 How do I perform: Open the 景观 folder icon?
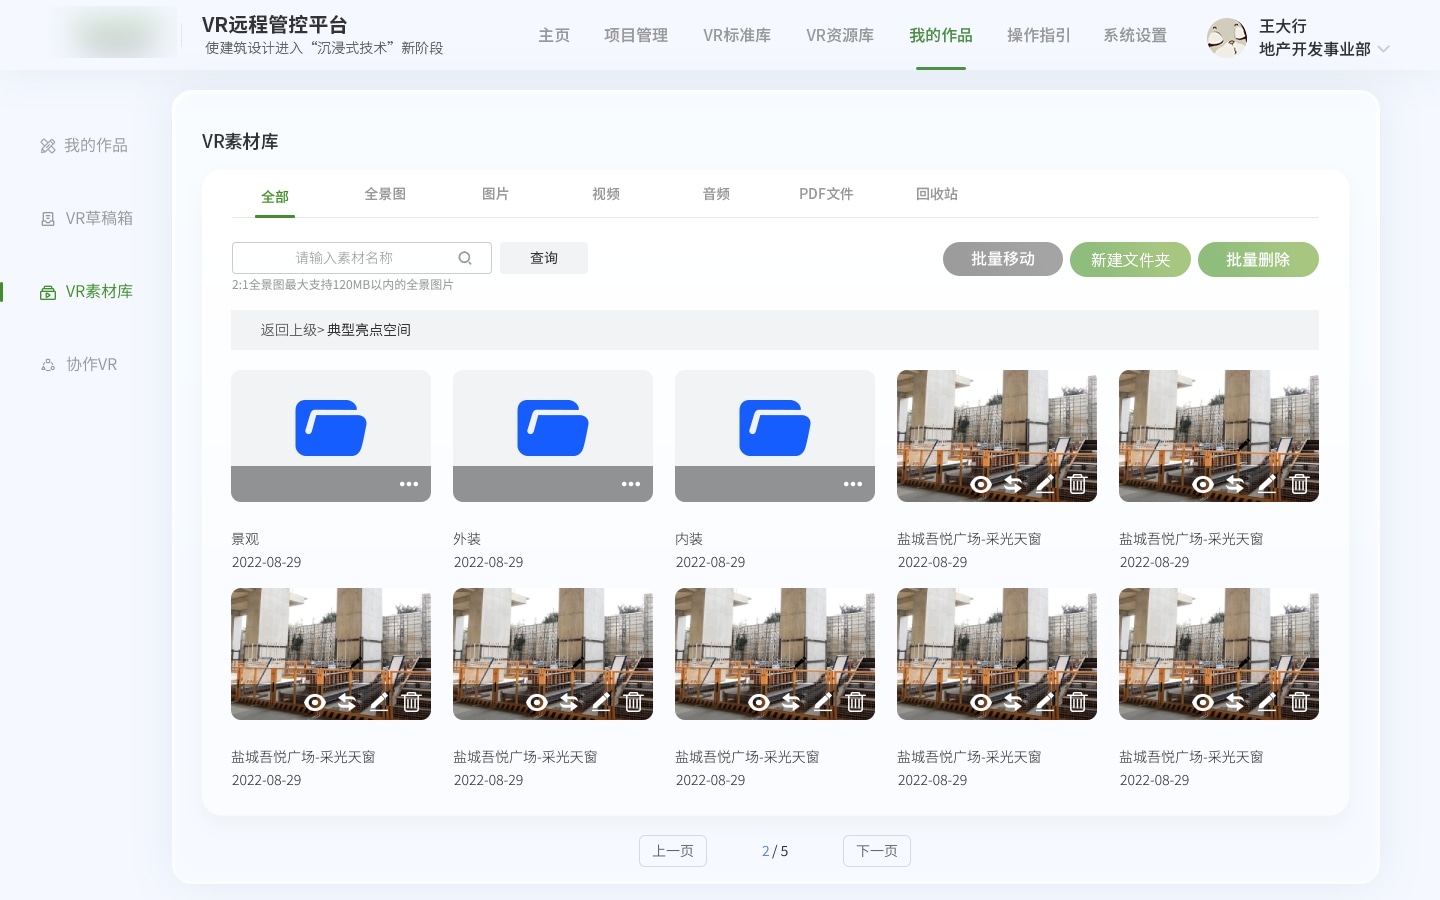pyautogui.click(x=331, y=428)
